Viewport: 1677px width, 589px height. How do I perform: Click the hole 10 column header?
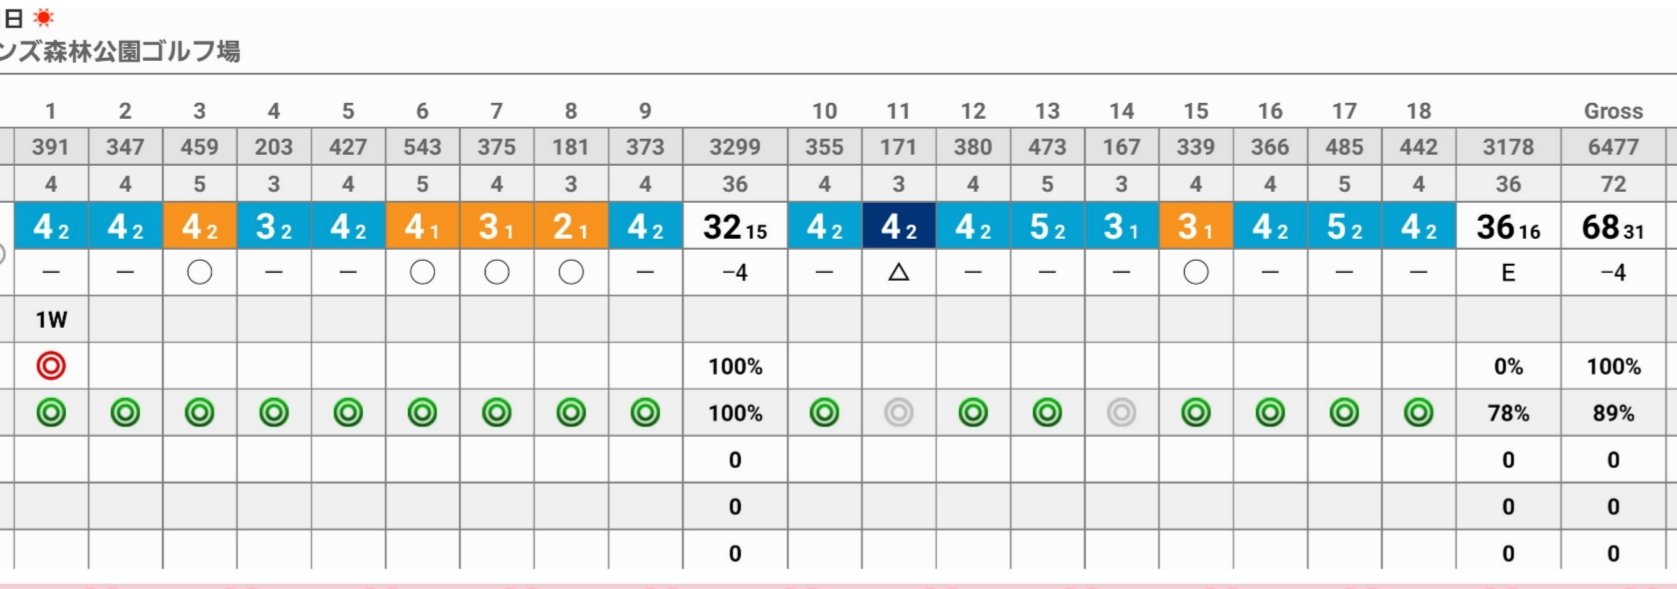824,111
